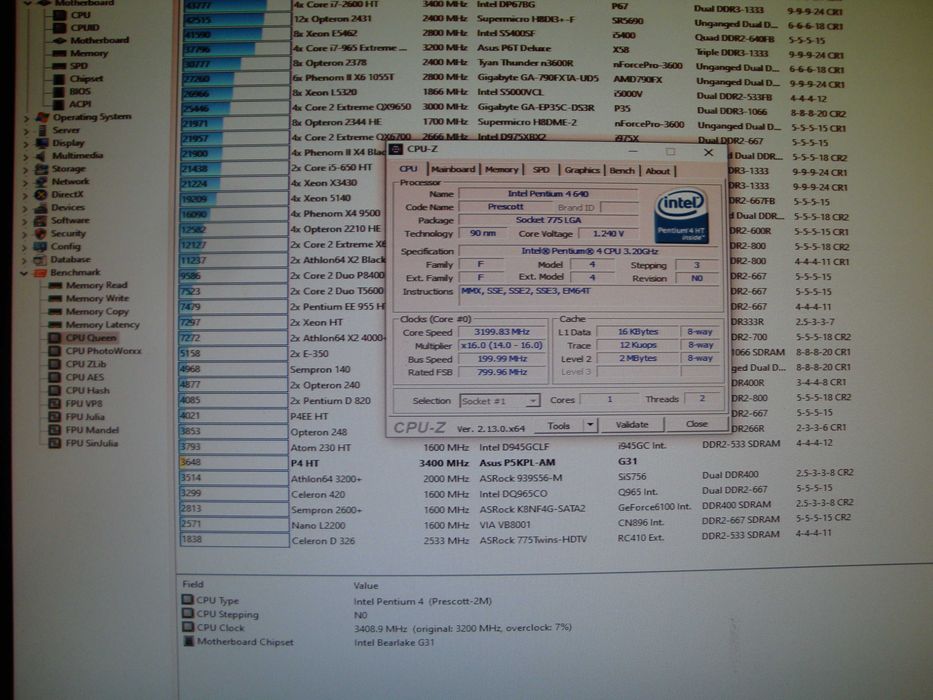Click the Operating System icon
Screen dimensions: 933x700
click(42, 117)
